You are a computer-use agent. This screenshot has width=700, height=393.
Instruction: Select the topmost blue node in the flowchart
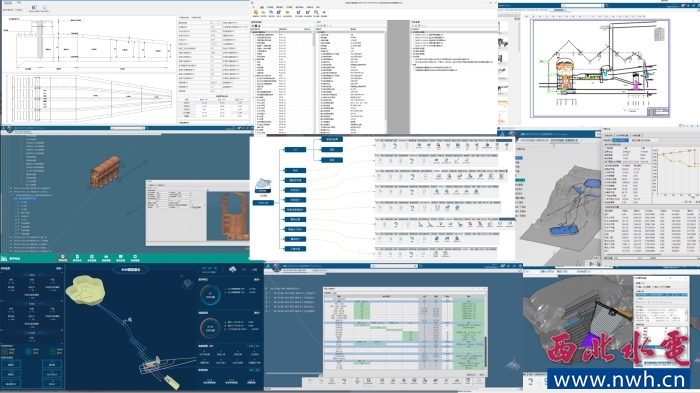click(332, 139)
